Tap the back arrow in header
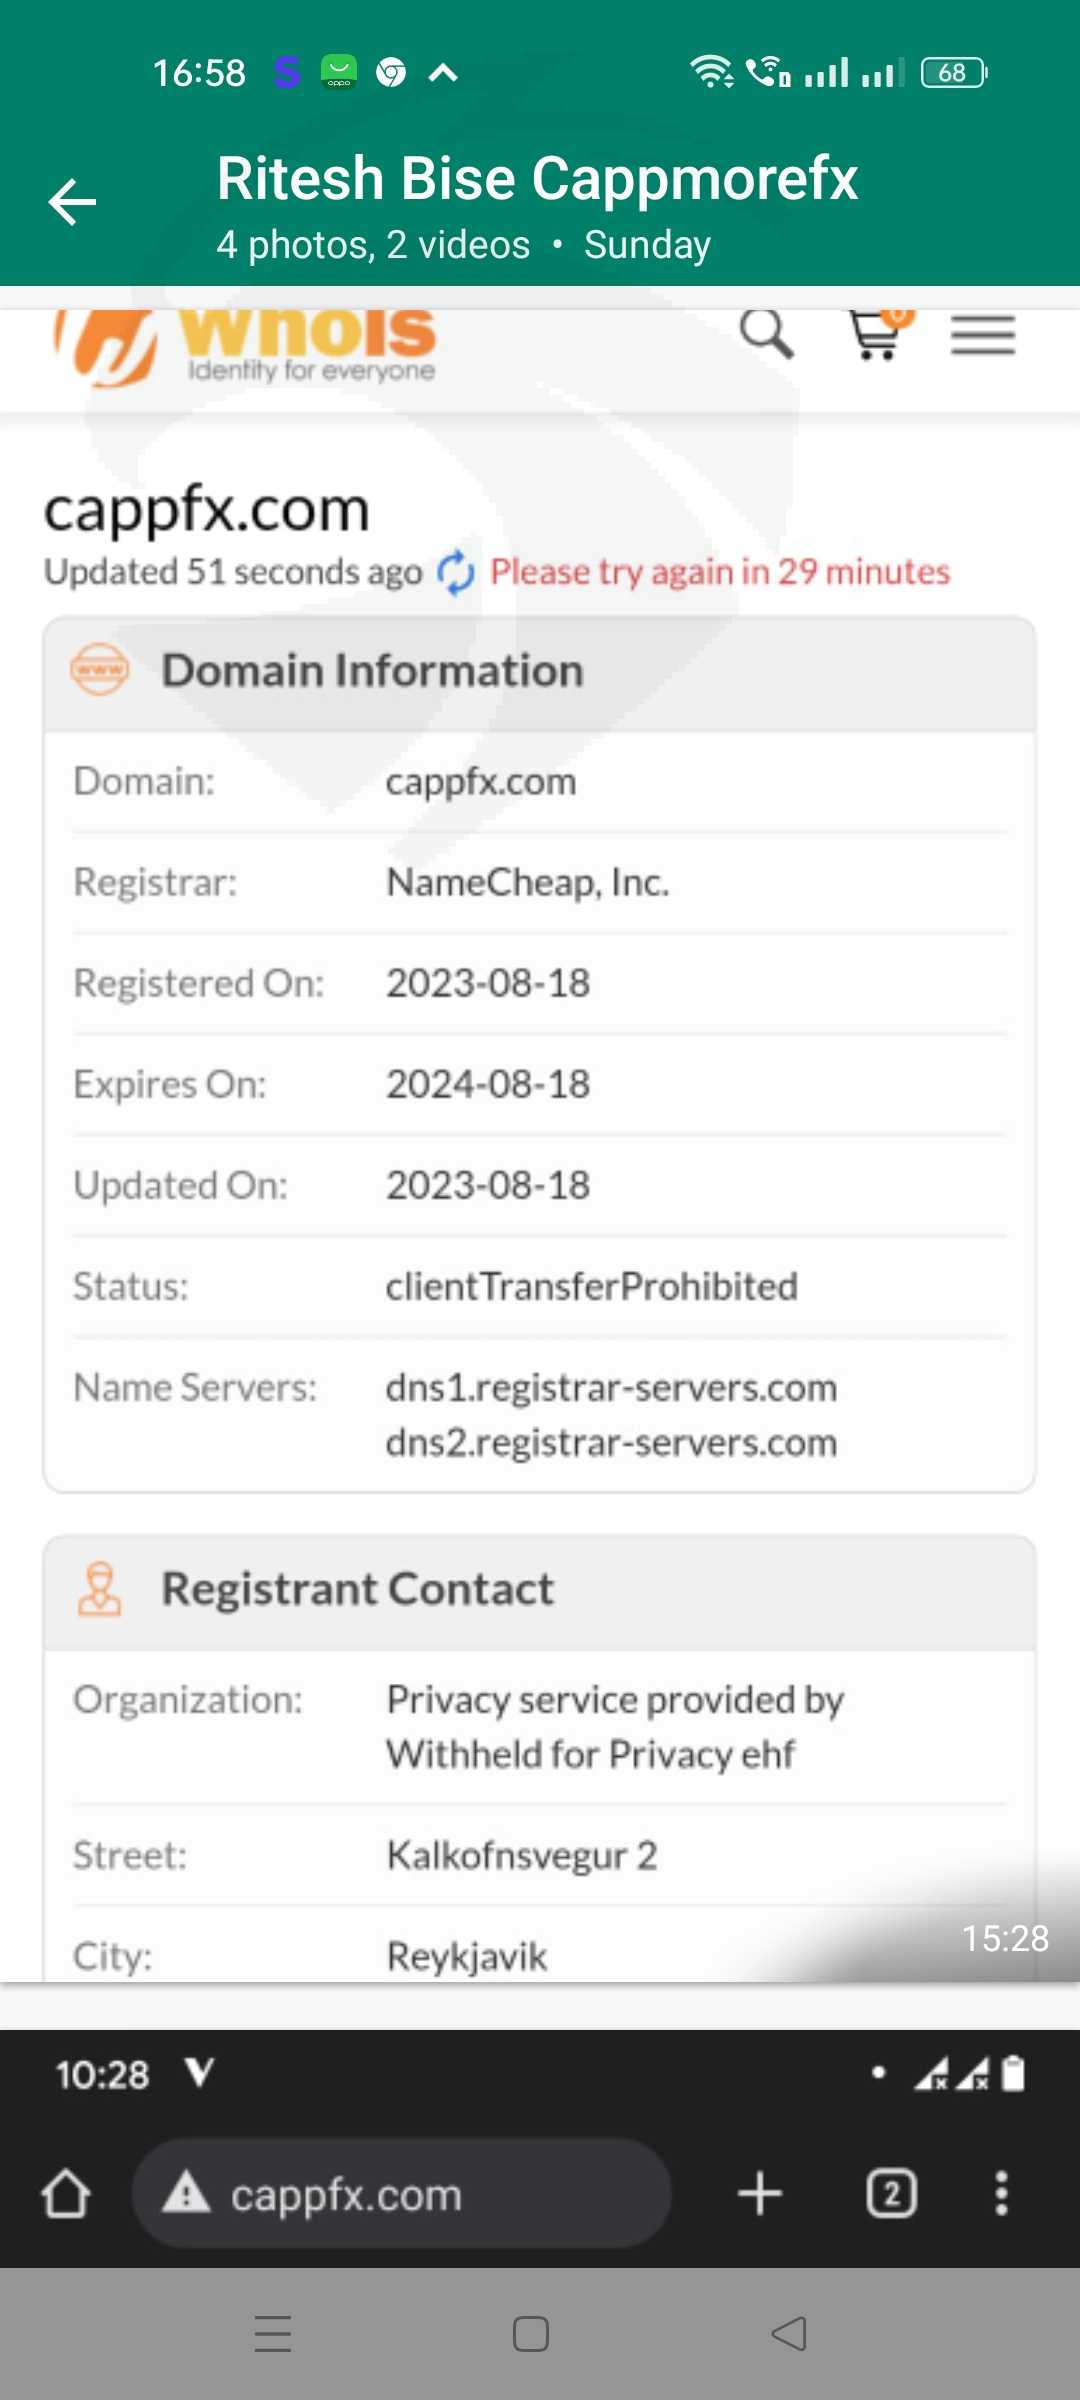Screen dimensions: 1080x2400 point(72,202)
